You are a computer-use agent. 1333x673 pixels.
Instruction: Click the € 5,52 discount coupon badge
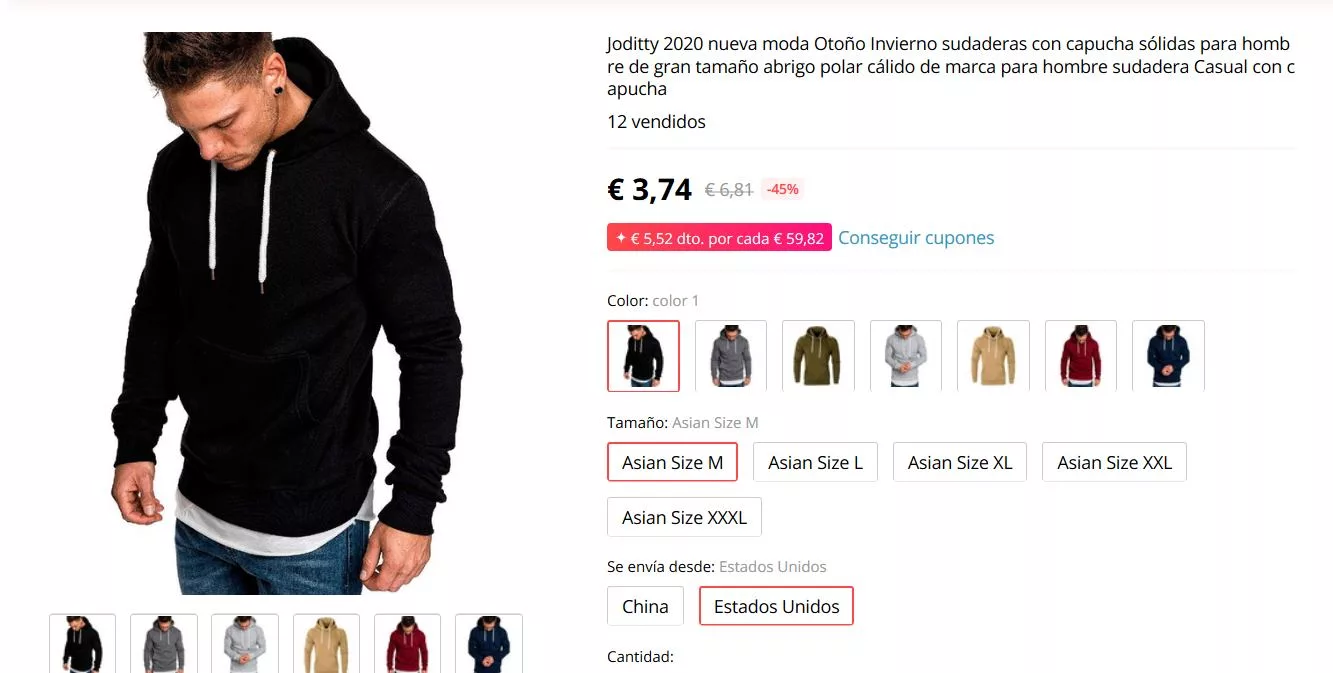[x=718, y=237]
